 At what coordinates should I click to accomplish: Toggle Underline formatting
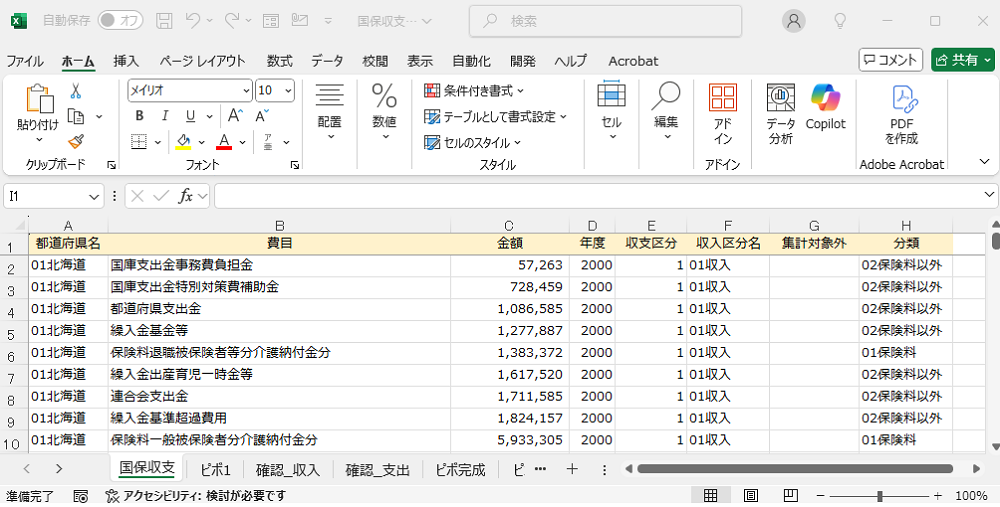[190, 116]
